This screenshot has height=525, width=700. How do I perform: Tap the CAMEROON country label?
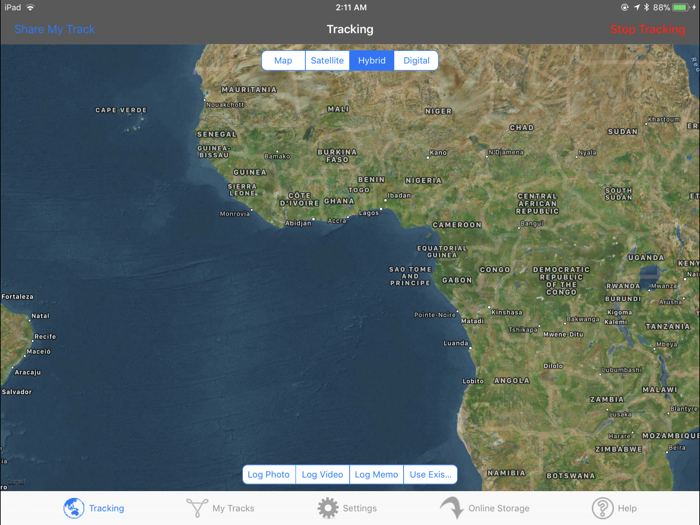point(457,225)
